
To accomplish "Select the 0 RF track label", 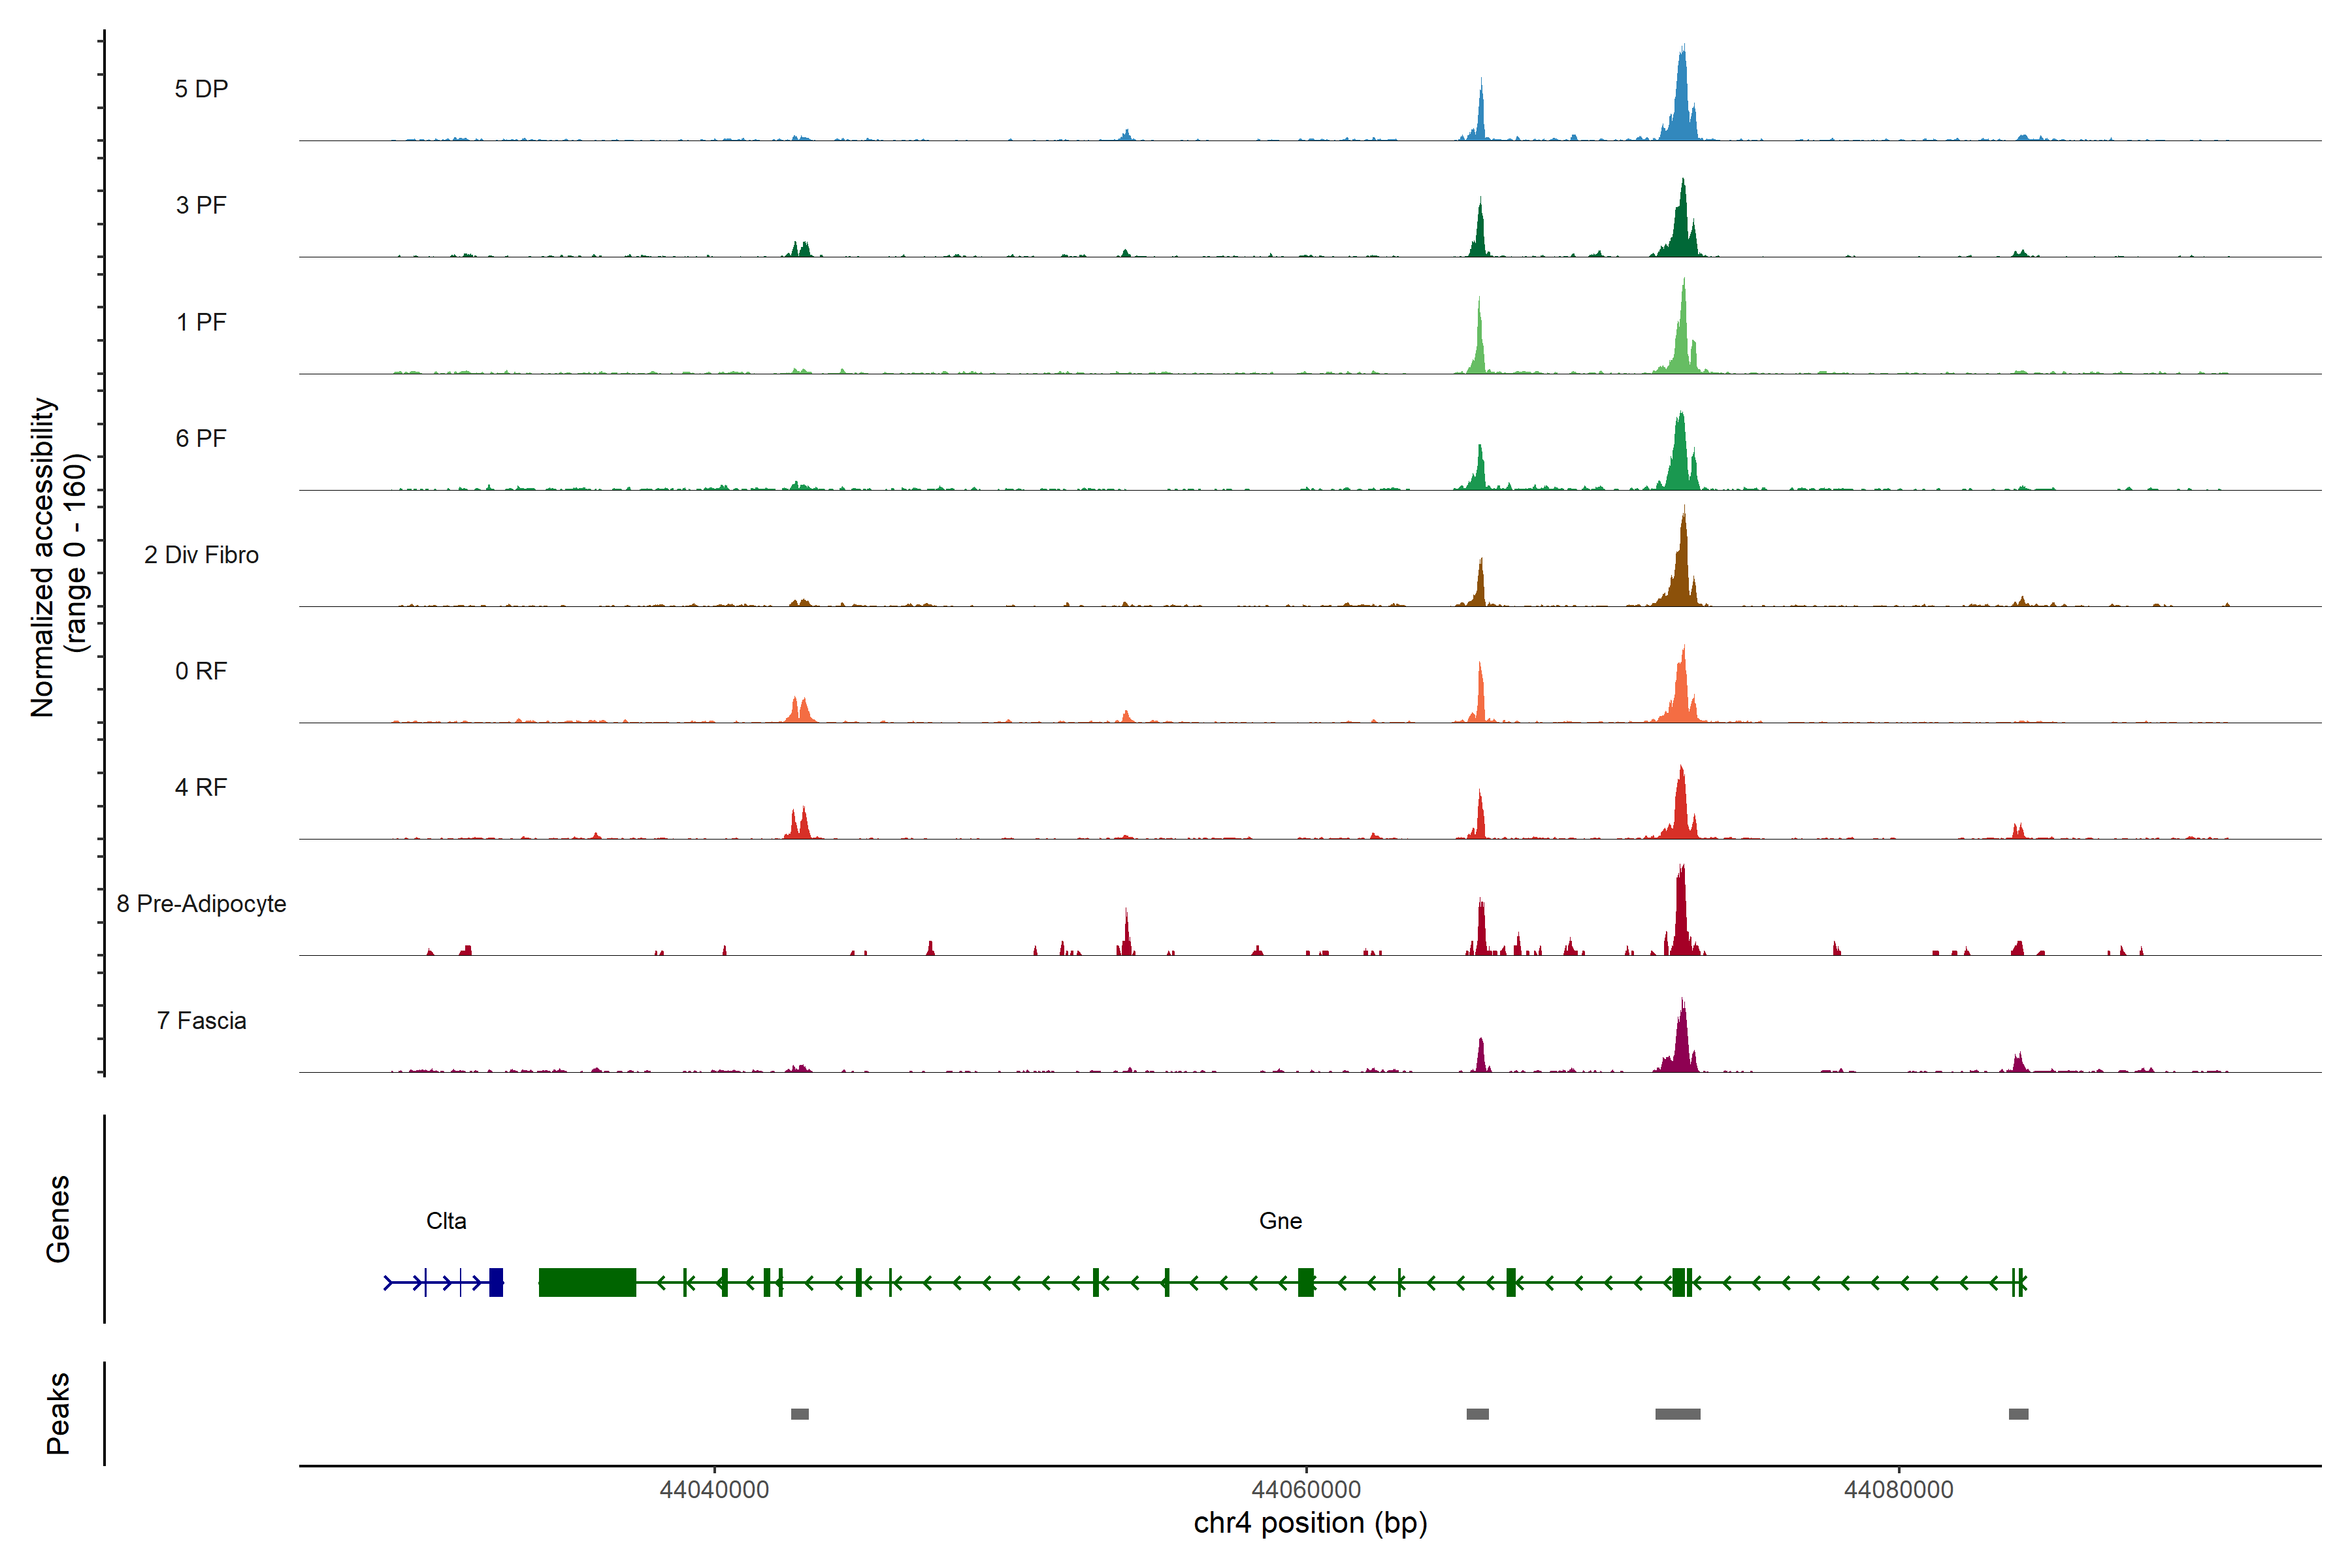I will [201, 671].
